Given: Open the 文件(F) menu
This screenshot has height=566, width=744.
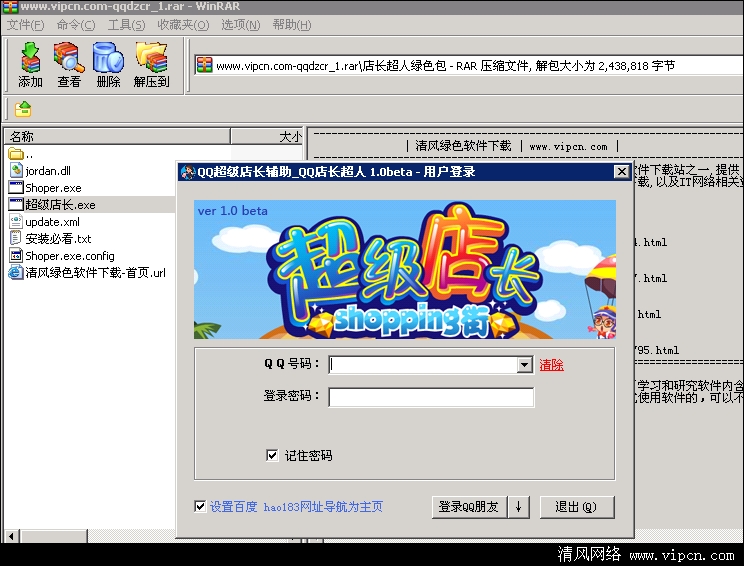Looking at the screenshot, I should click(26, 25).
